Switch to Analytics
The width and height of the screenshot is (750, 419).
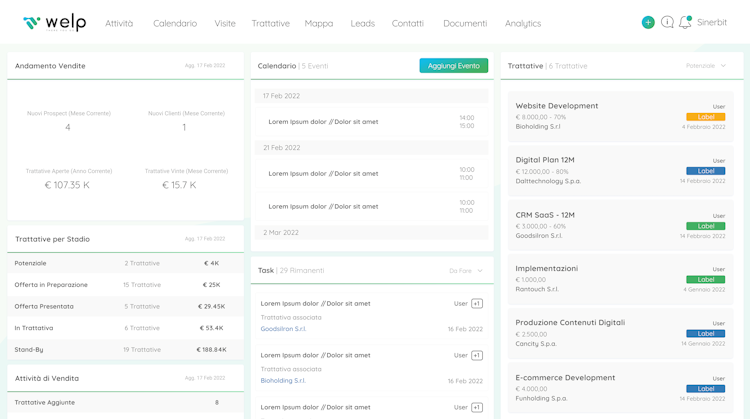(x=523, y=23)
